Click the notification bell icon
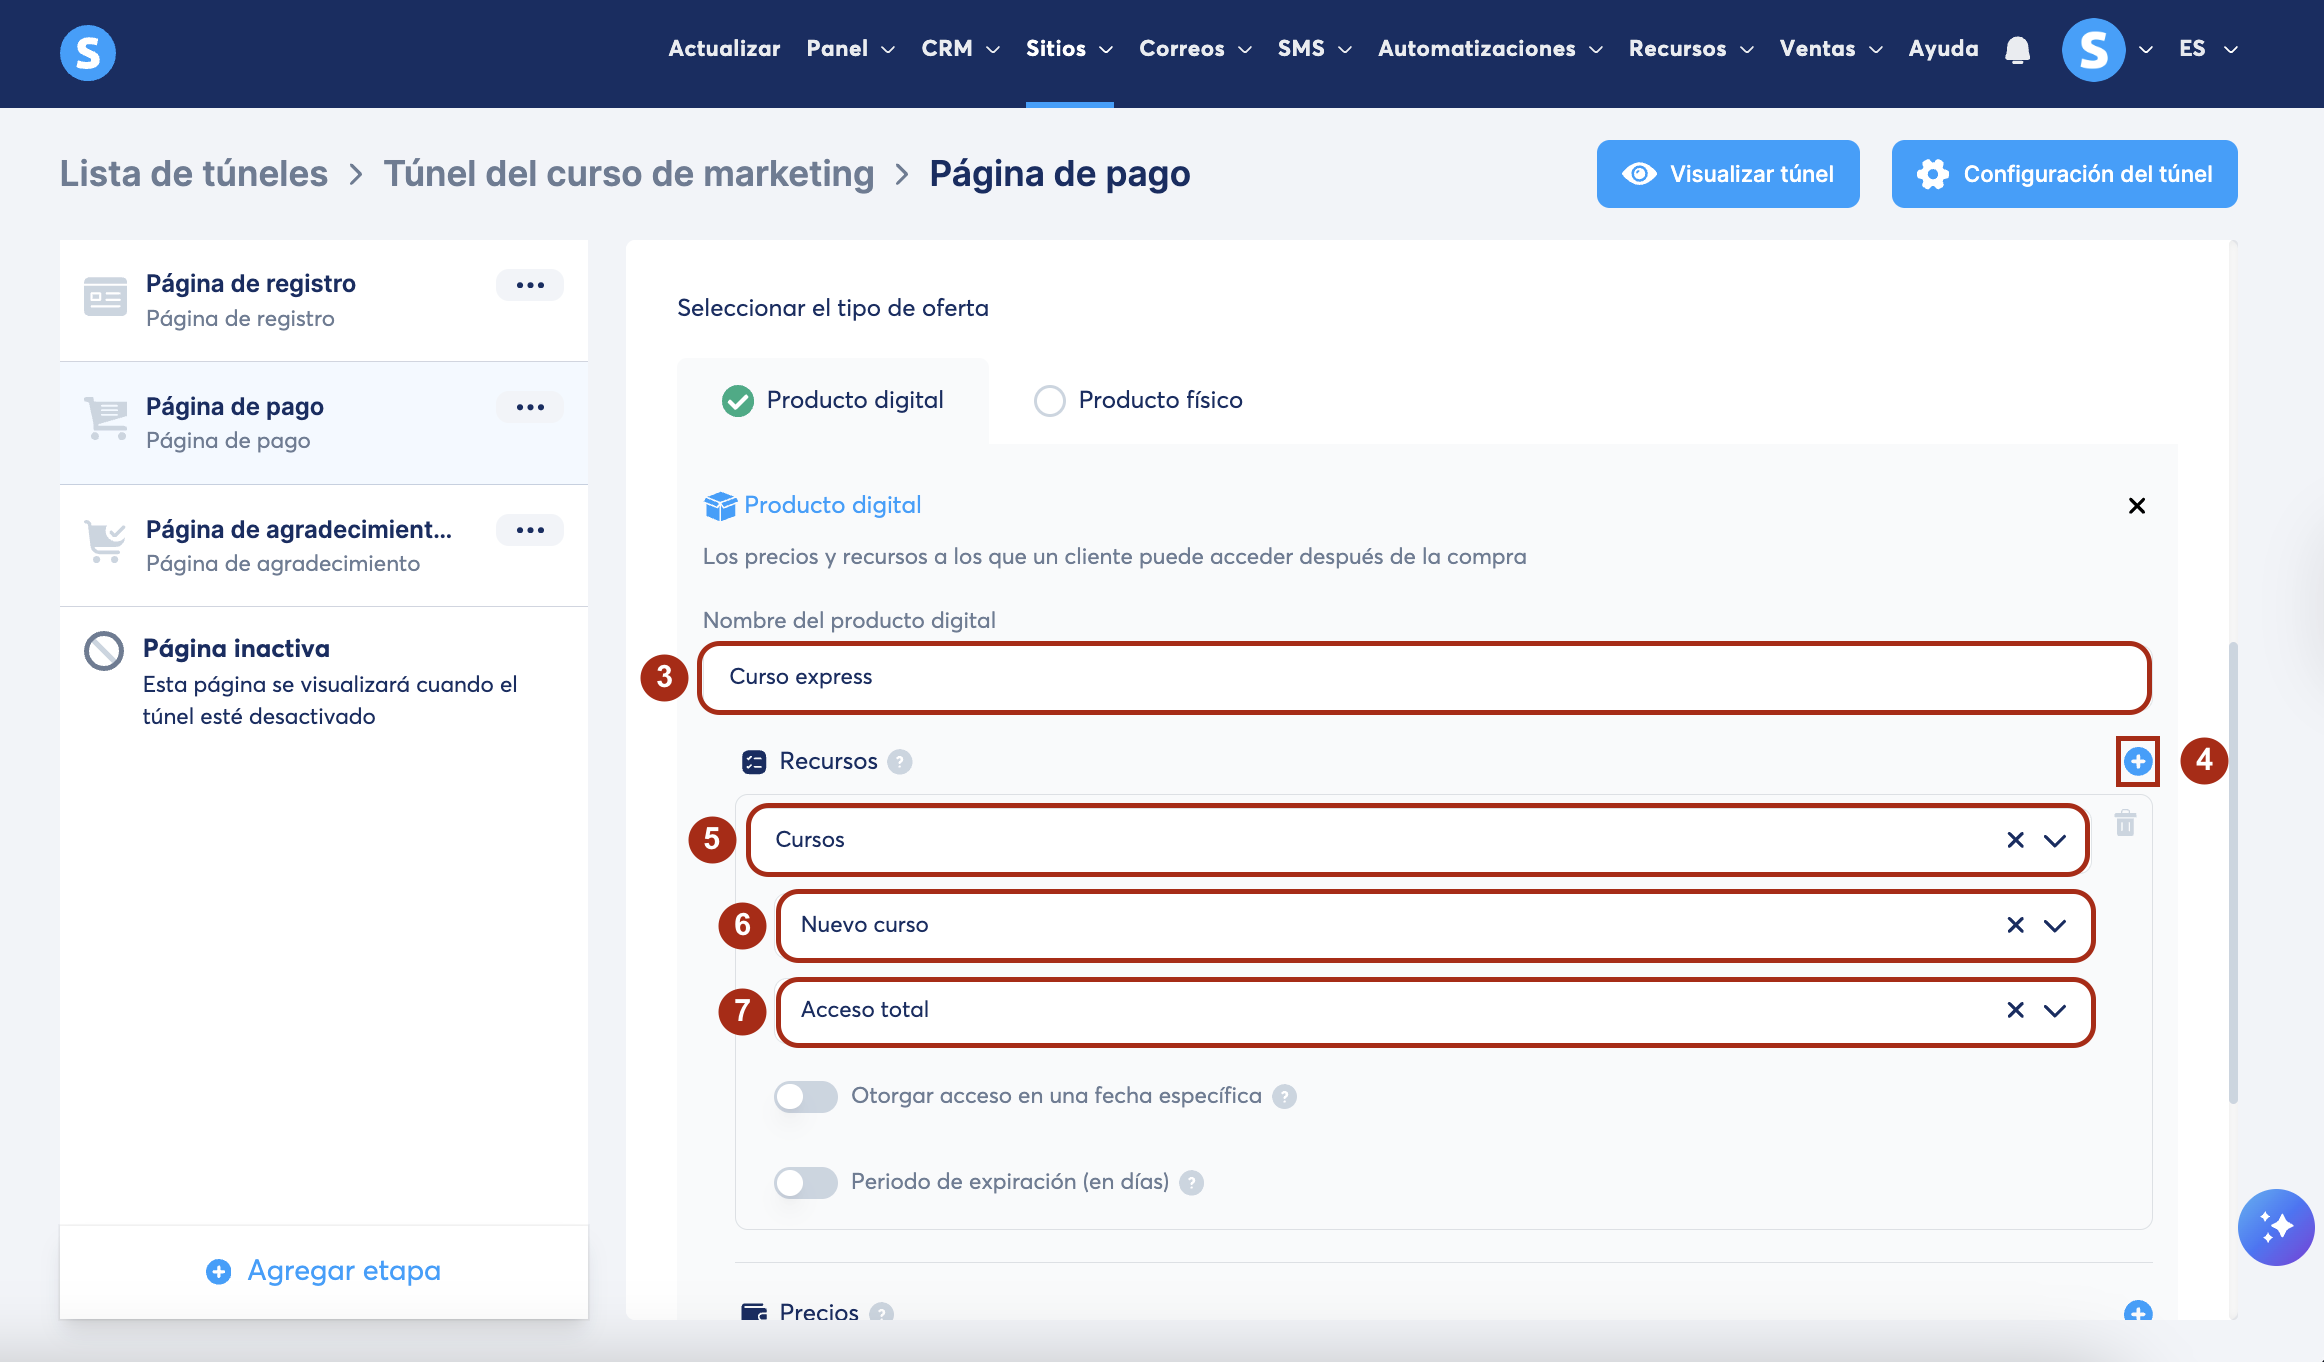2324x1362 pixels. click(2017, 49)
